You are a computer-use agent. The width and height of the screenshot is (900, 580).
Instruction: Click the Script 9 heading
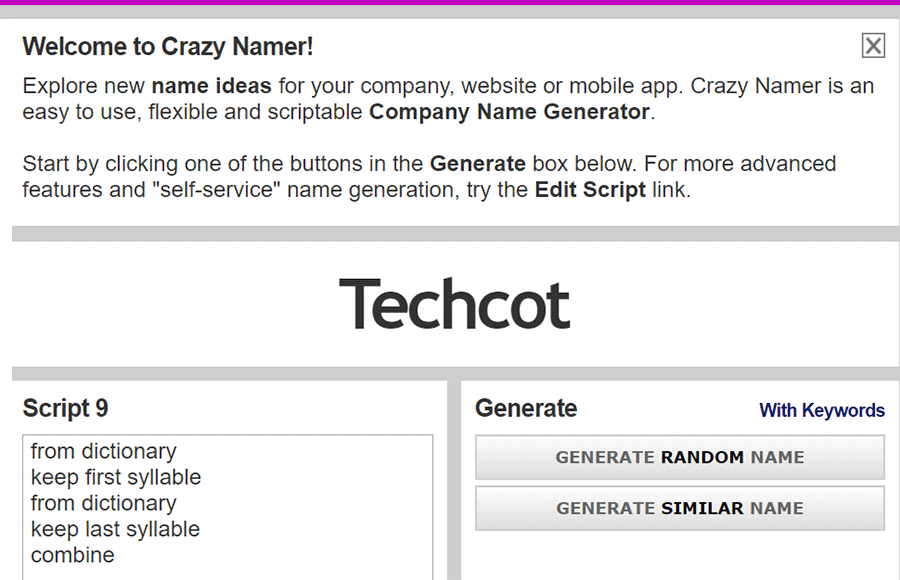point(65,408)
